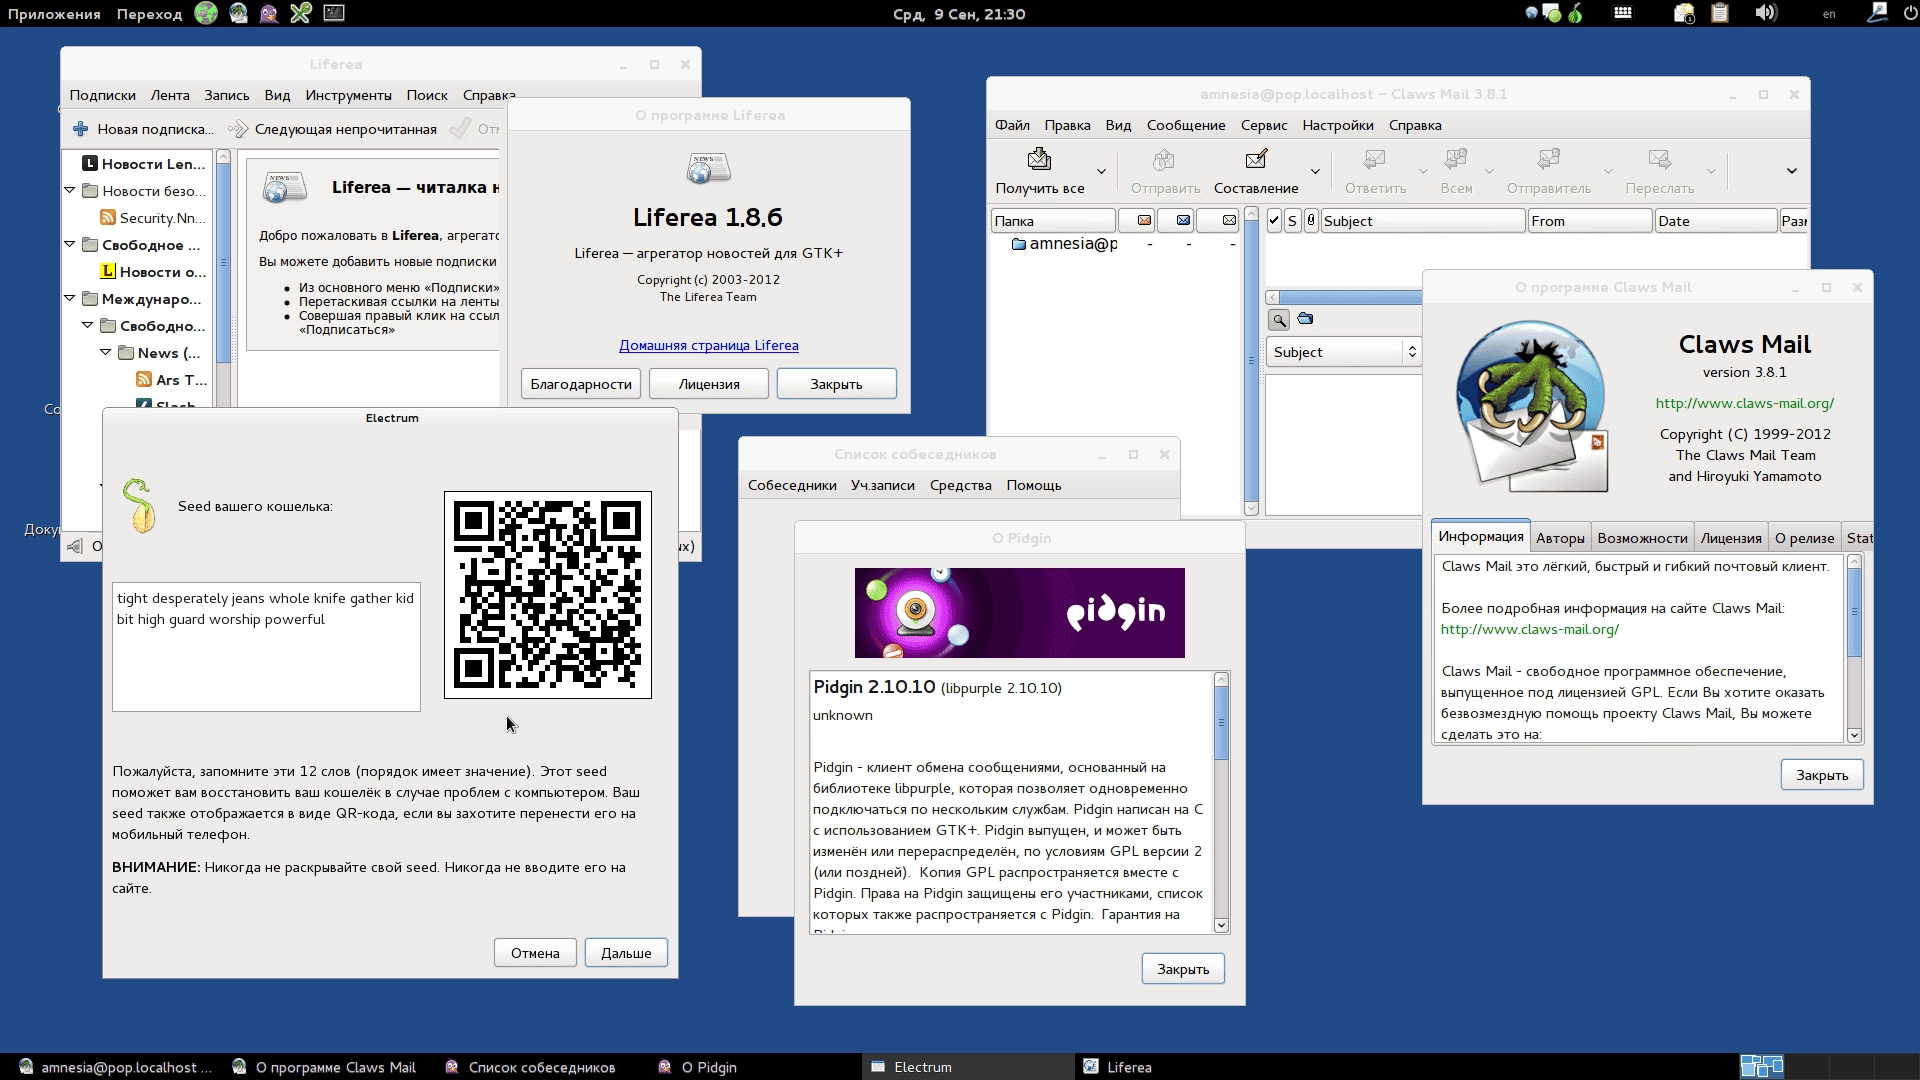Viewport: 1920px width, 1080px height.
Task: Collapse the 'Свободно...' subfolder in Liferea
Action: (x=88, y=325)
